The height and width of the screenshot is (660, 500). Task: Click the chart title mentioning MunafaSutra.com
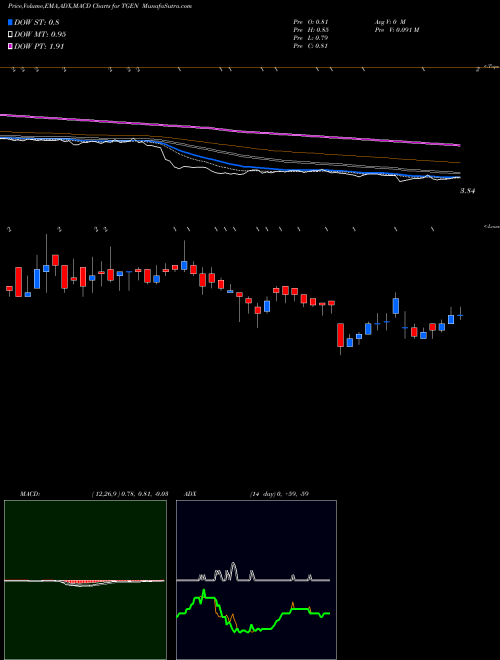(x=100, y=6)
